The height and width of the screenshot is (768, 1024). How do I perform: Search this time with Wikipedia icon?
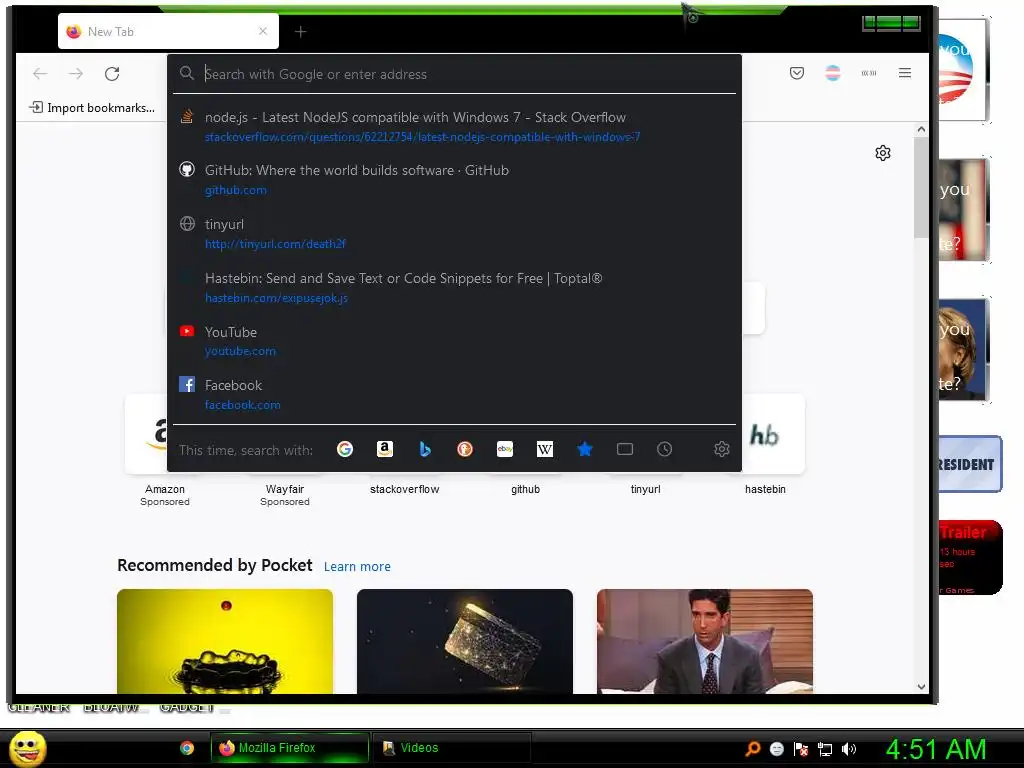pyautogui.click(x=545, y=449)
